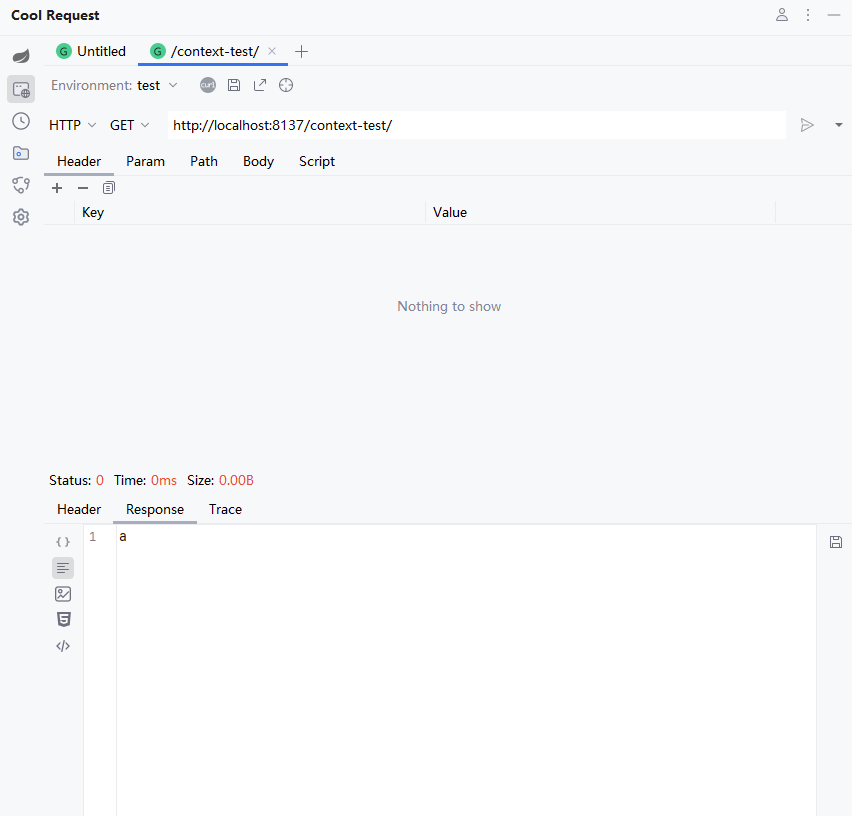852x816 pixels.
Task: Close the /context-test/ request tab
Action: (272, 51)
